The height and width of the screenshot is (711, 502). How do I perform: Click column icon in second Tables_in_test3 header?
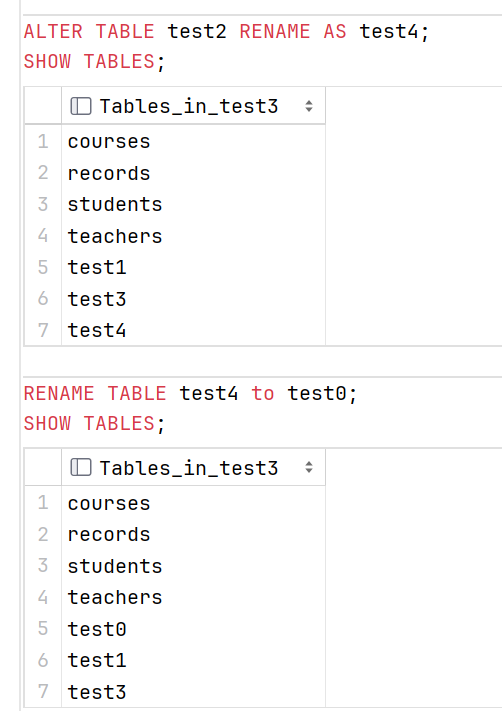click(x=81, y=468)
